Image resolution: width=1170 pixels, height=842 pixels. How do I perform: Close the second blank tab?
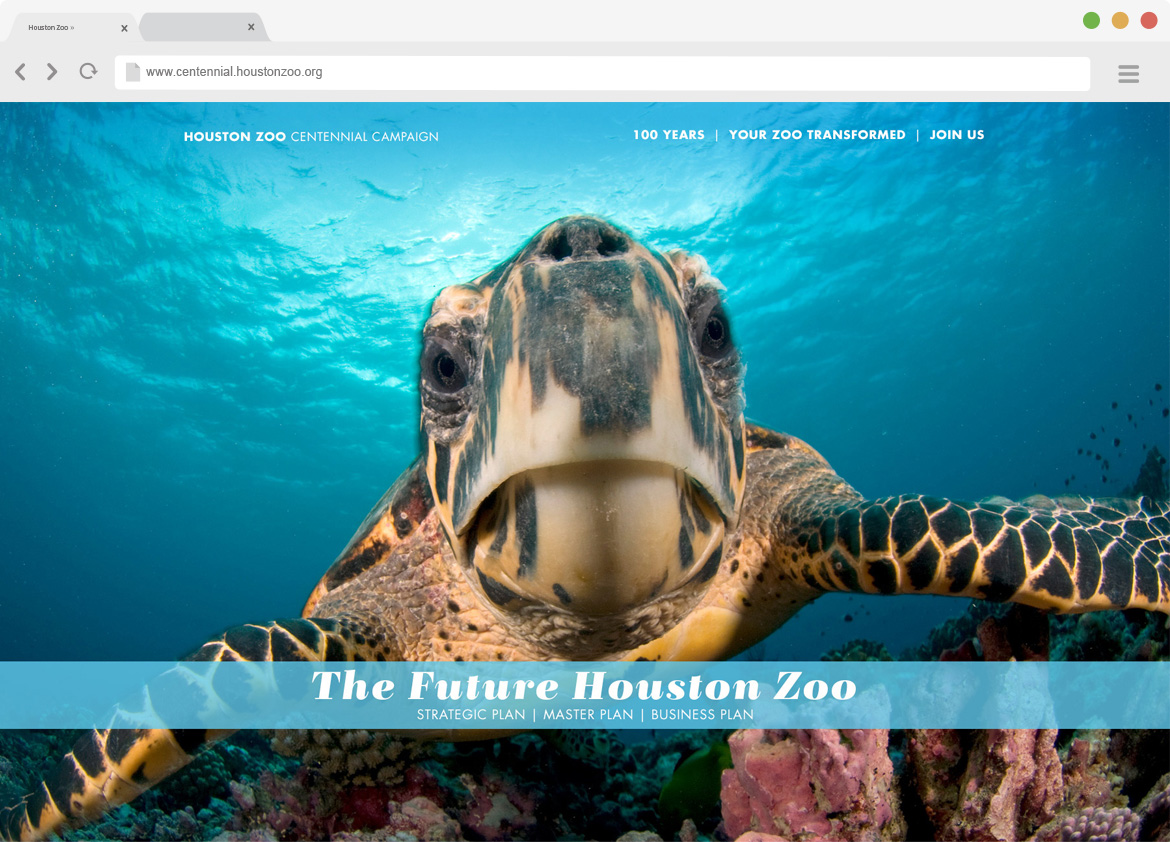point(251,27)
